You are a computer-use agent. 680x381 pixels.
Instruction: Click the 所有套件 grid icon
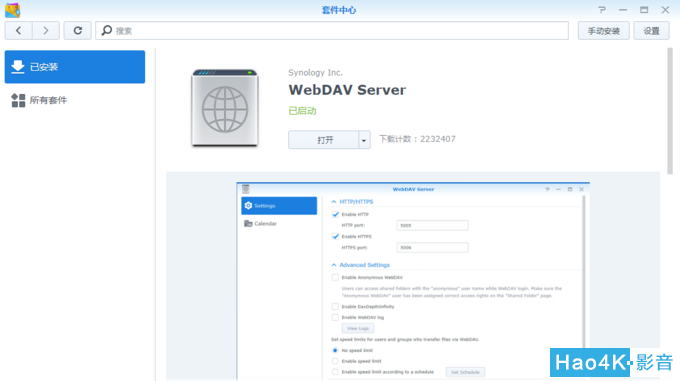[18, 100]
